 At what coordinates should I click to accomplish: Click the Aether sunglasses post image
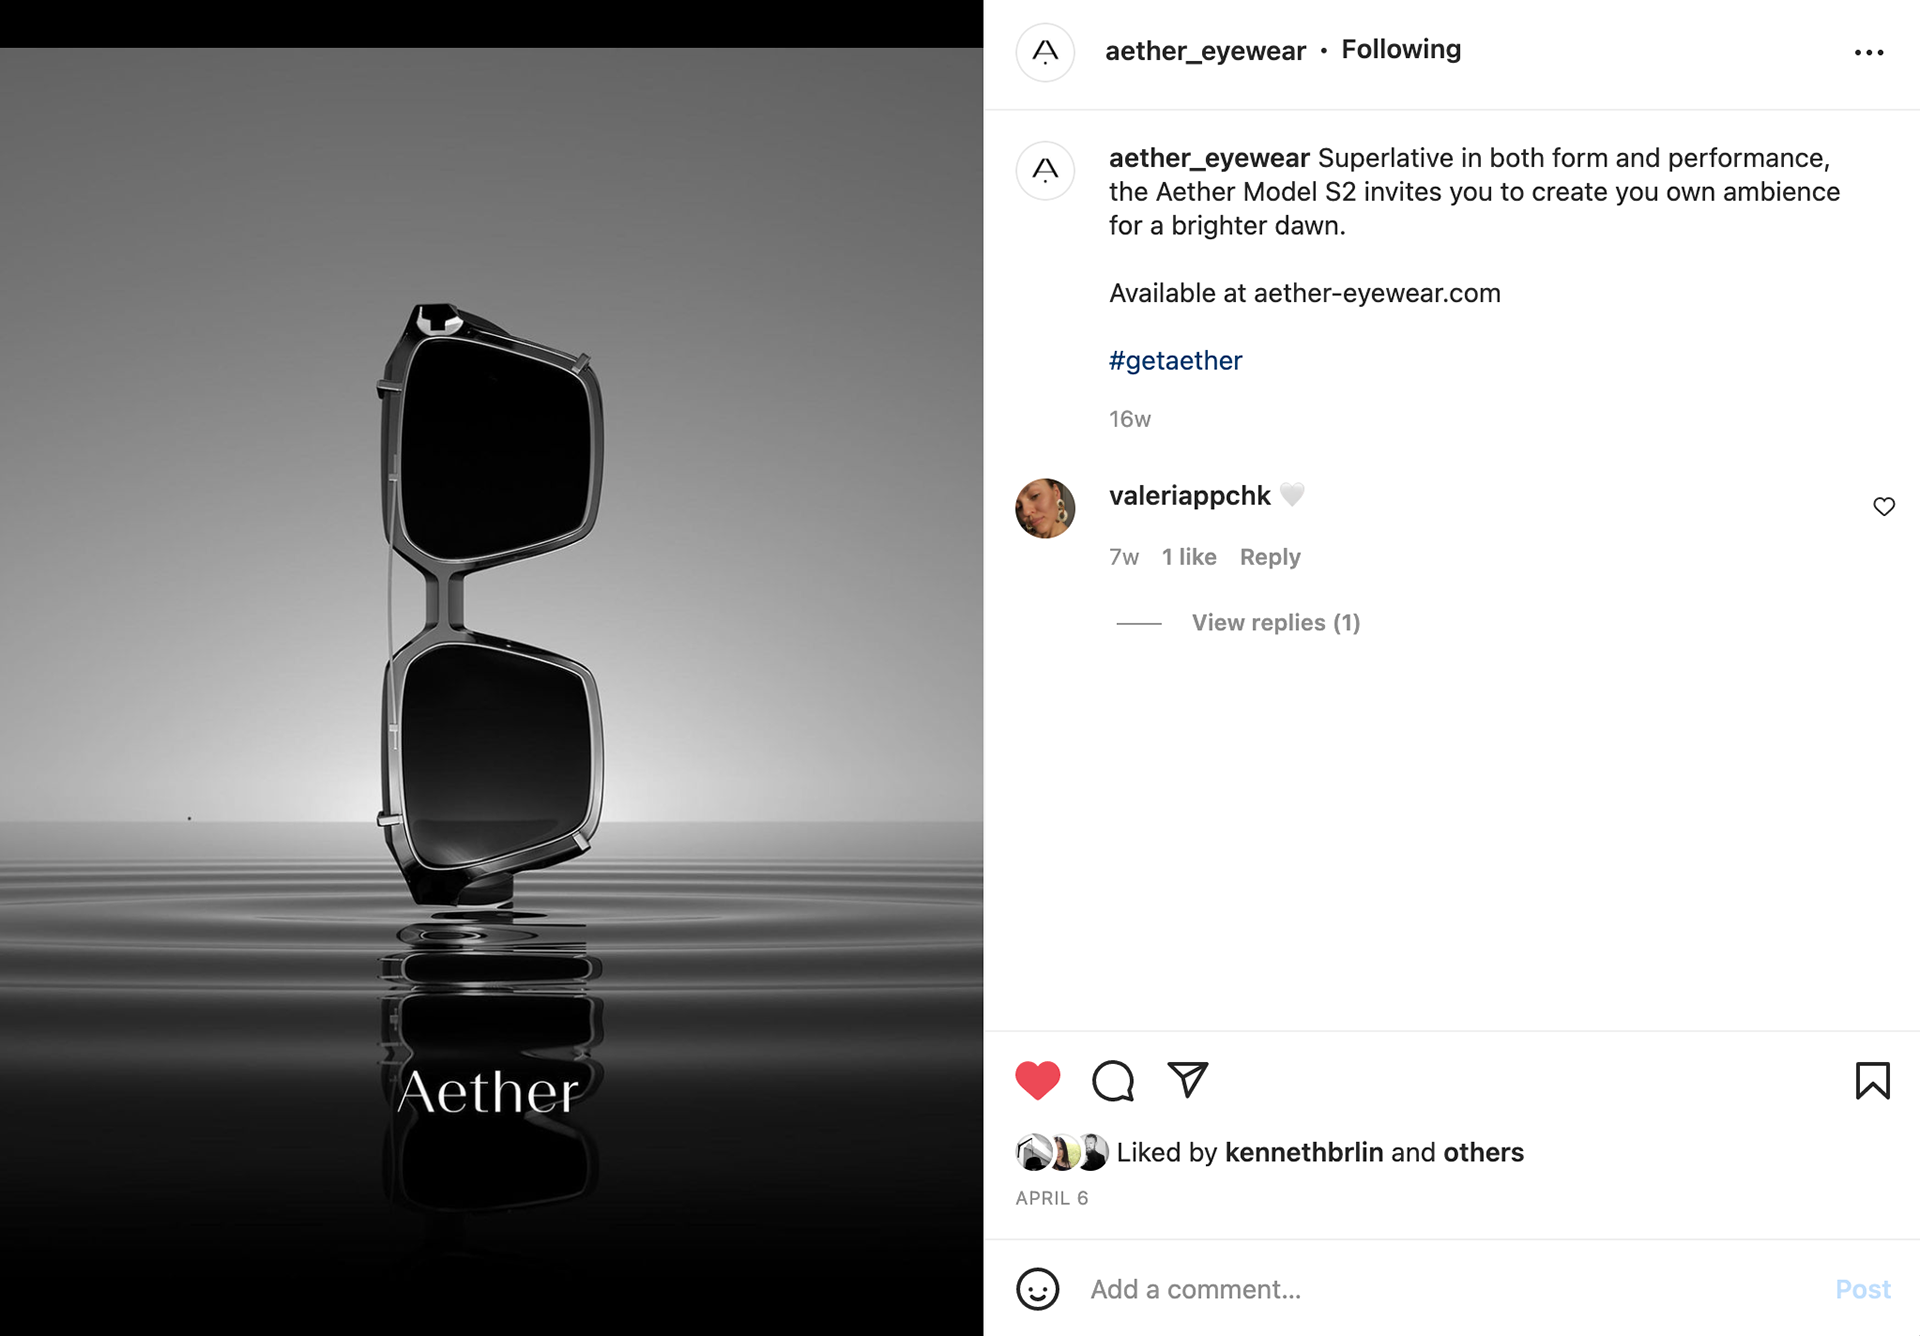(x=491, y=690)
